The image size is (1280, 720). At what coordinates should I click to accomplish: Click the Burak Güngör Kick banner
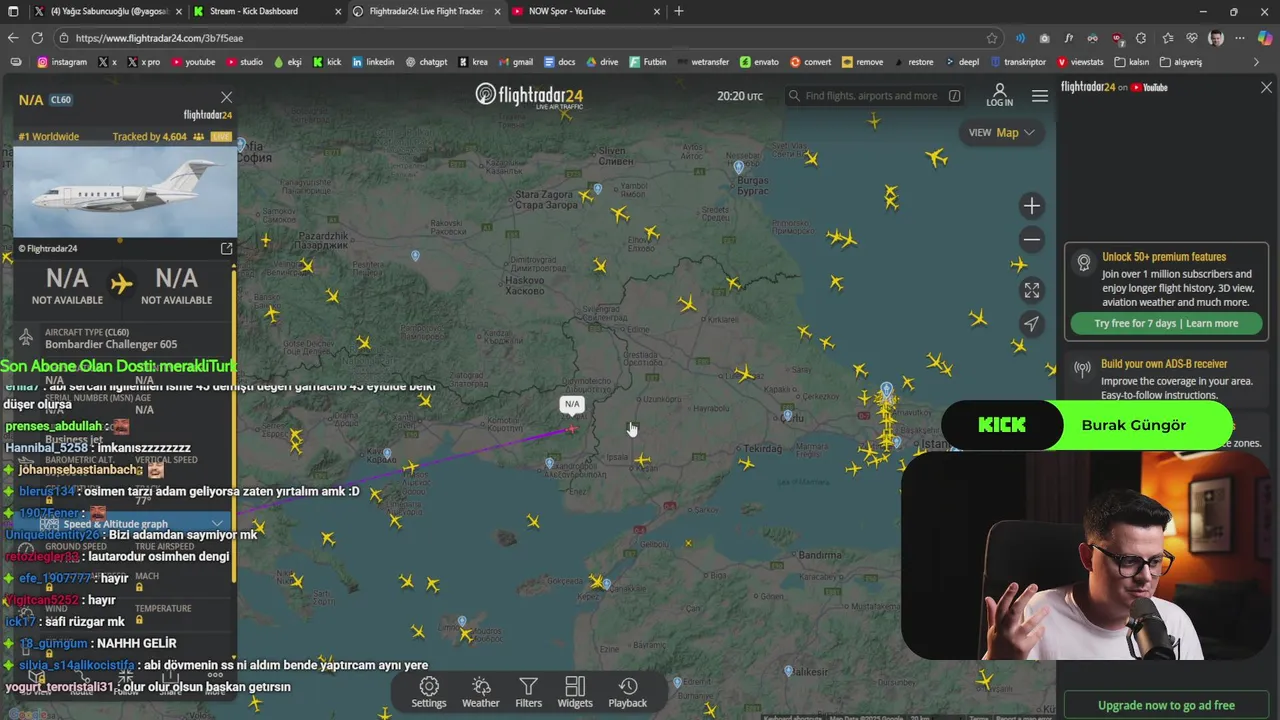1087,425
